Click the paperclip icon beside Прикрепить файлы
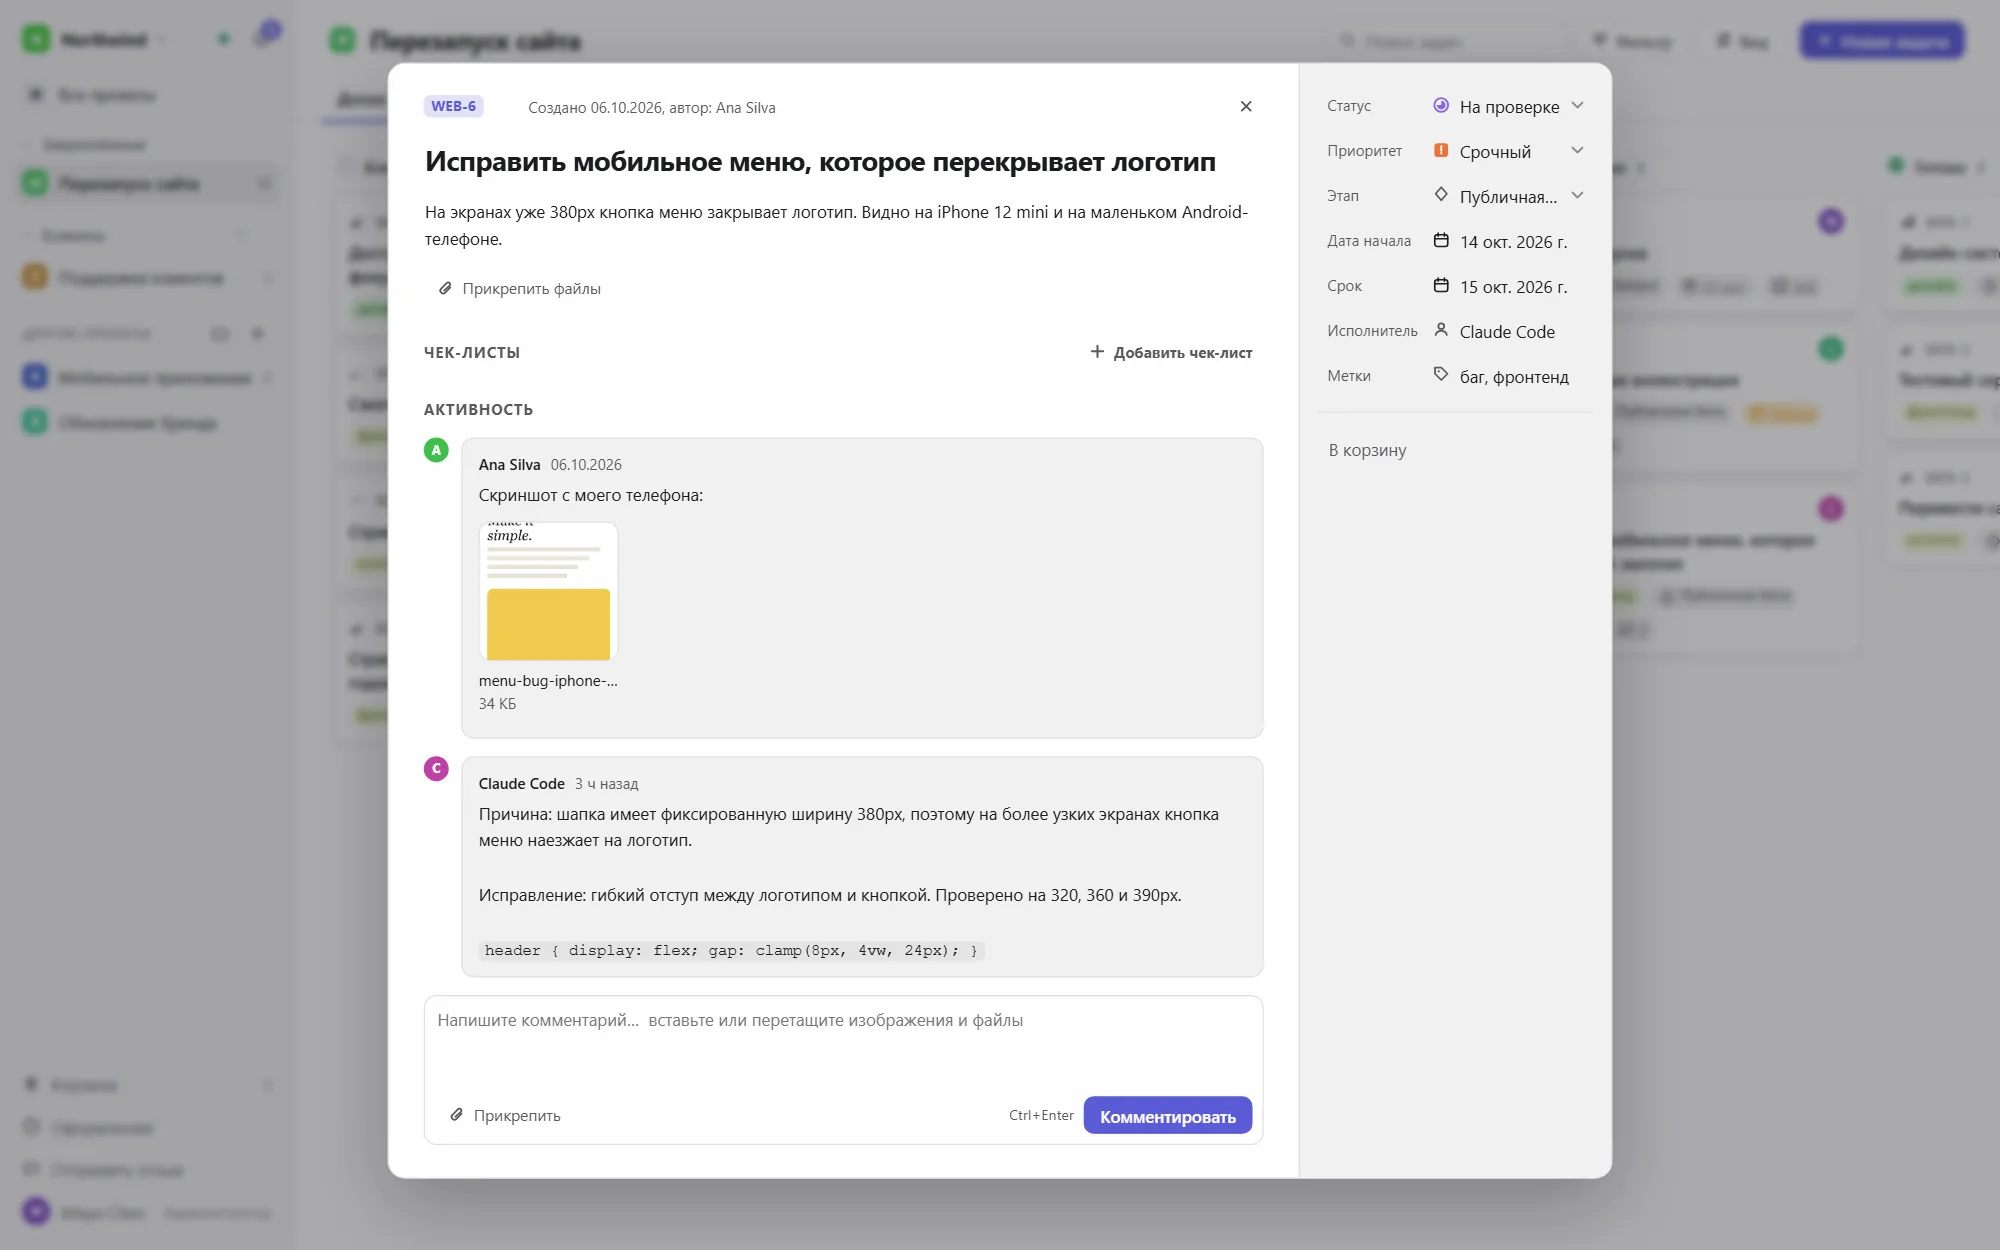 [445, 289]
